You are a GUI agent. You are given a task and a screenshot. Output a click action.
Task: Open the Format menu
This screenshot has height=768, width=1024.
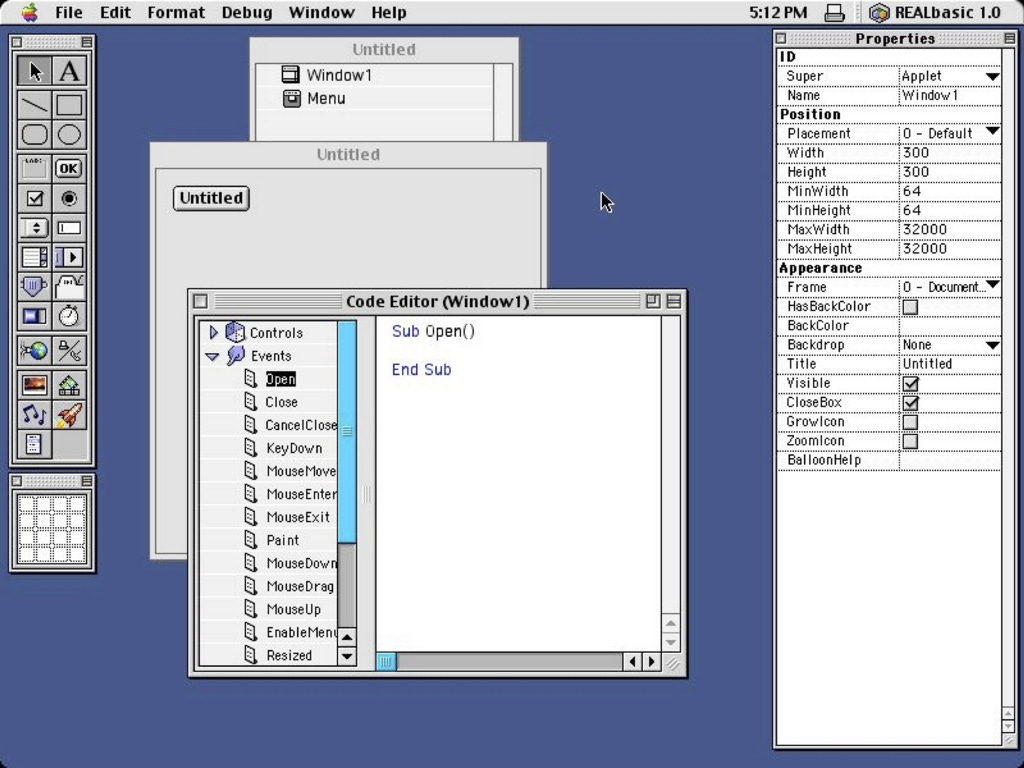[176, 12]
